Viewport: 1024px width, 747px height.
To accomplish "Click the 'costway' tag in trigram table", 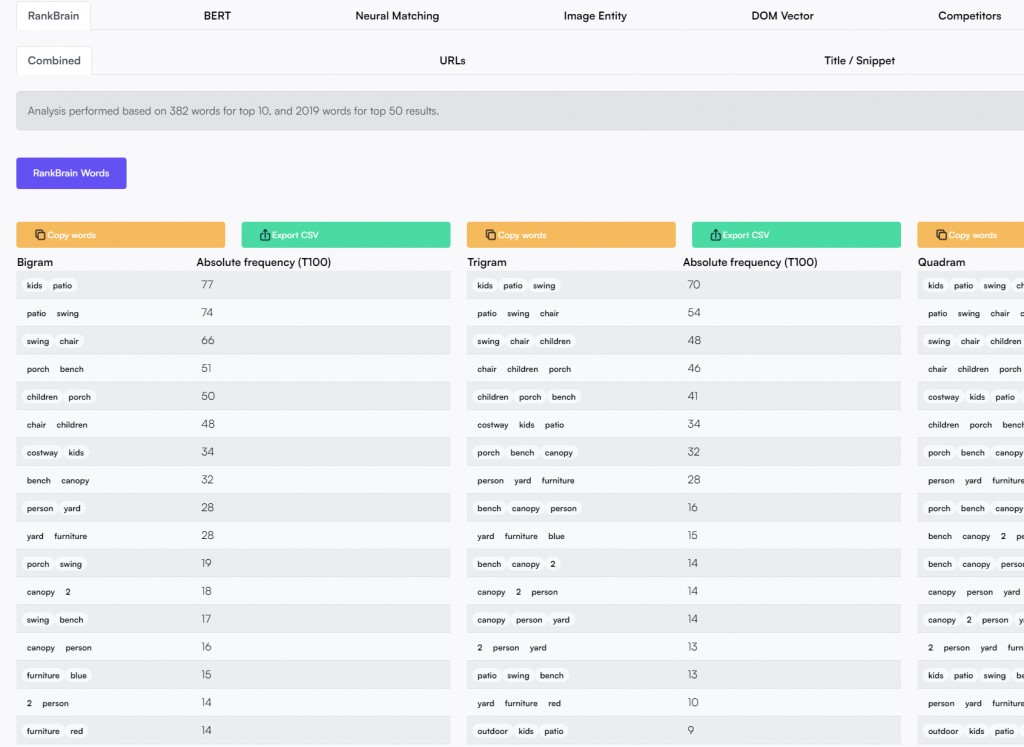I will click(x=493, y=425).
